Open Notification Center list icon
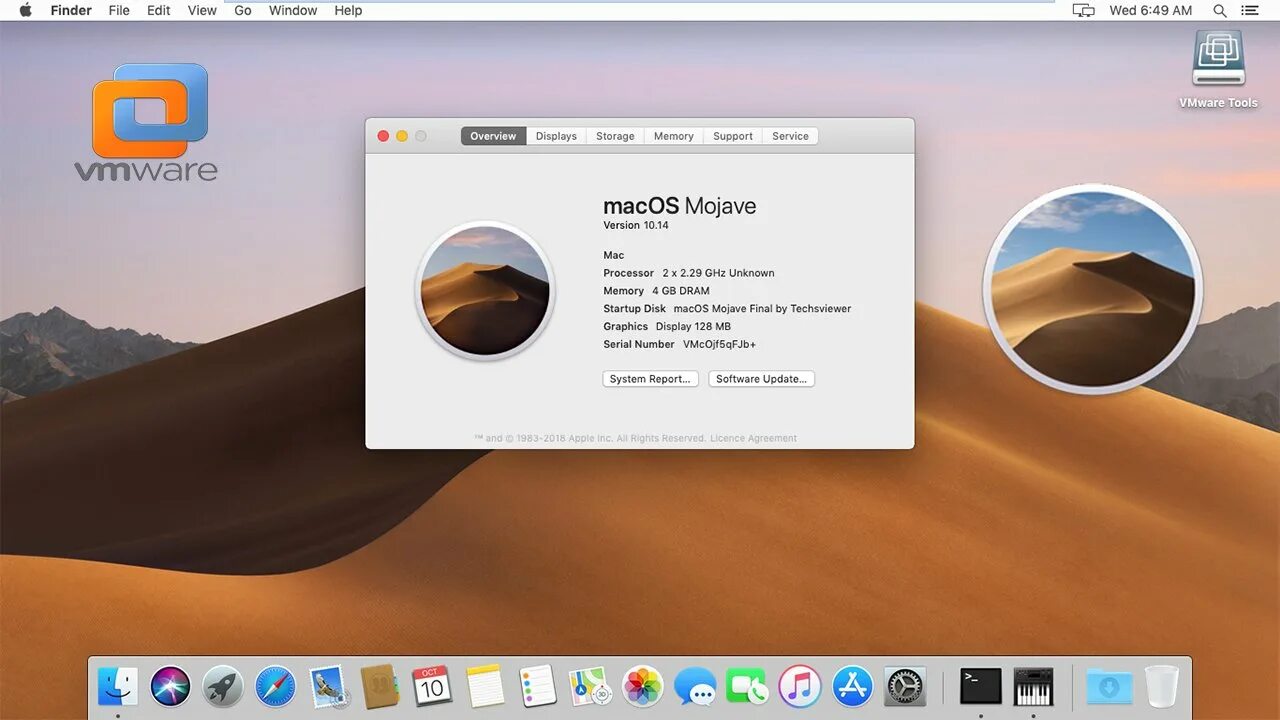1280x720 pixels. click(x=1250, y=10)
